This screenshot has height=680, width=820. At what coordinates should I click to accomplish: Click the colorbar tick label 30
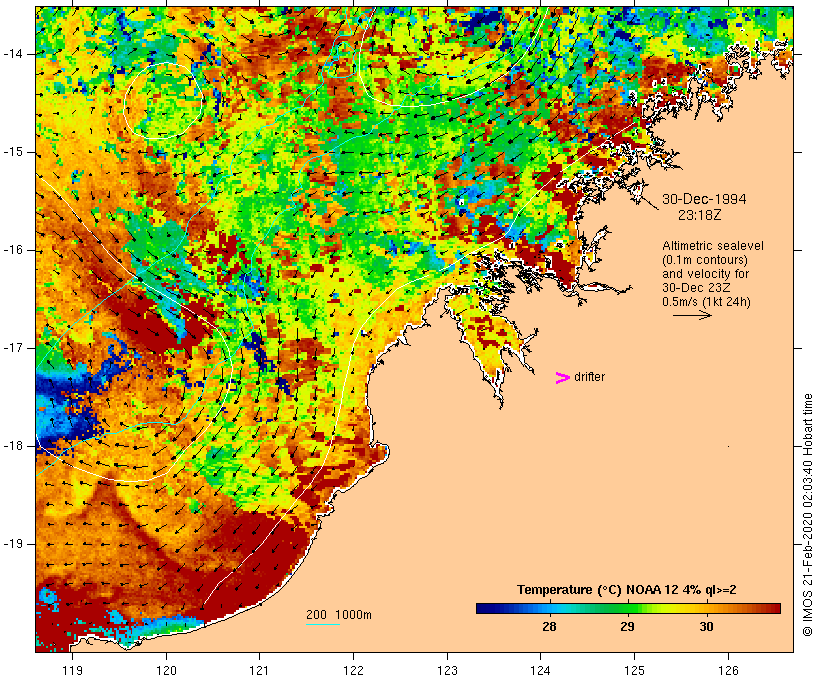tap(706, 627)
